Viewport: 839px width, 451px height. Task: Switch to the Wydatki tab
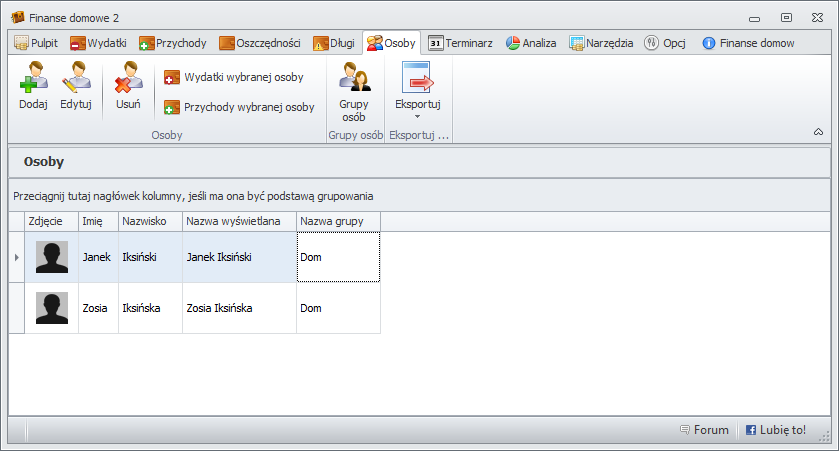point(98,43)
